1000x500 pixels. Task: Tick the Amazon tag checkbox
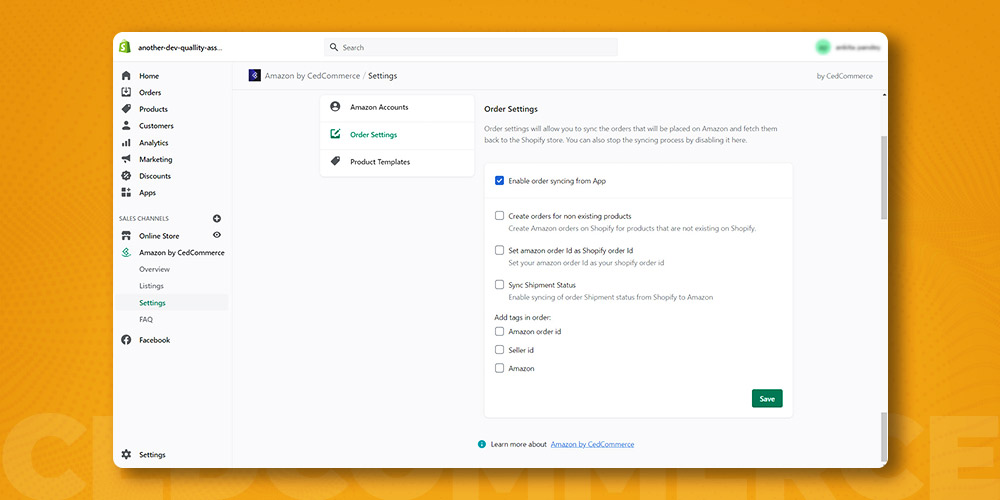point(499,368)
